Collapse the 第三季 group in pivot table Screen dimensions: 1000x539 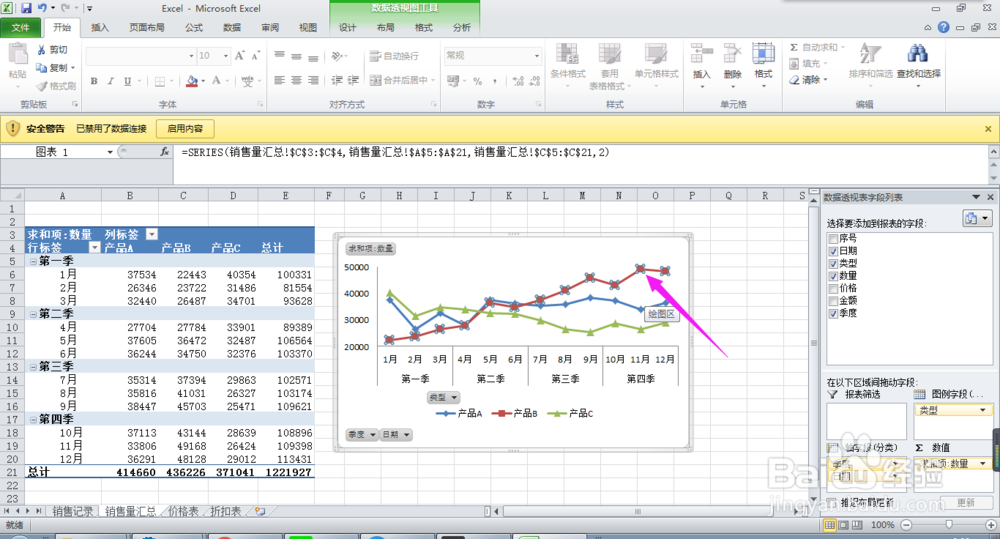pos(33,366)
